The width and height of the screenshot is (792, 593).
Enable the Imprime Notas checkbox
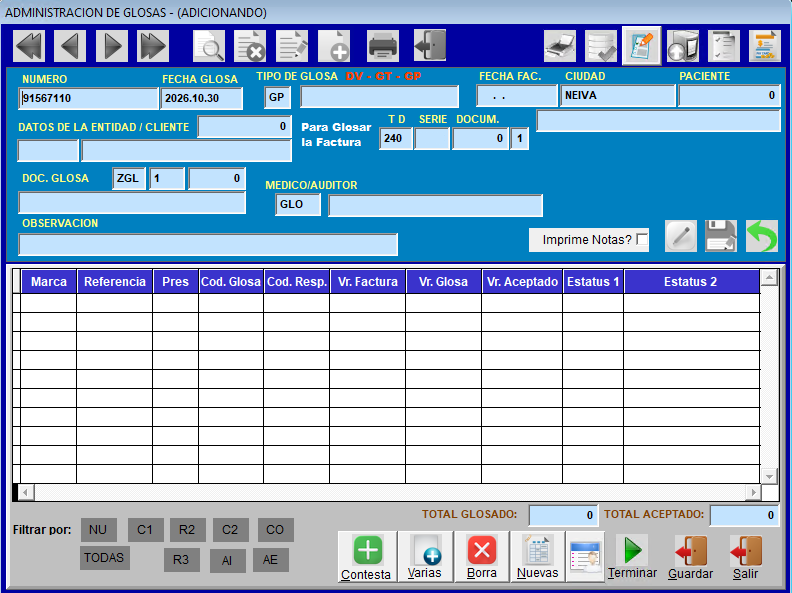tap(642, 239)
